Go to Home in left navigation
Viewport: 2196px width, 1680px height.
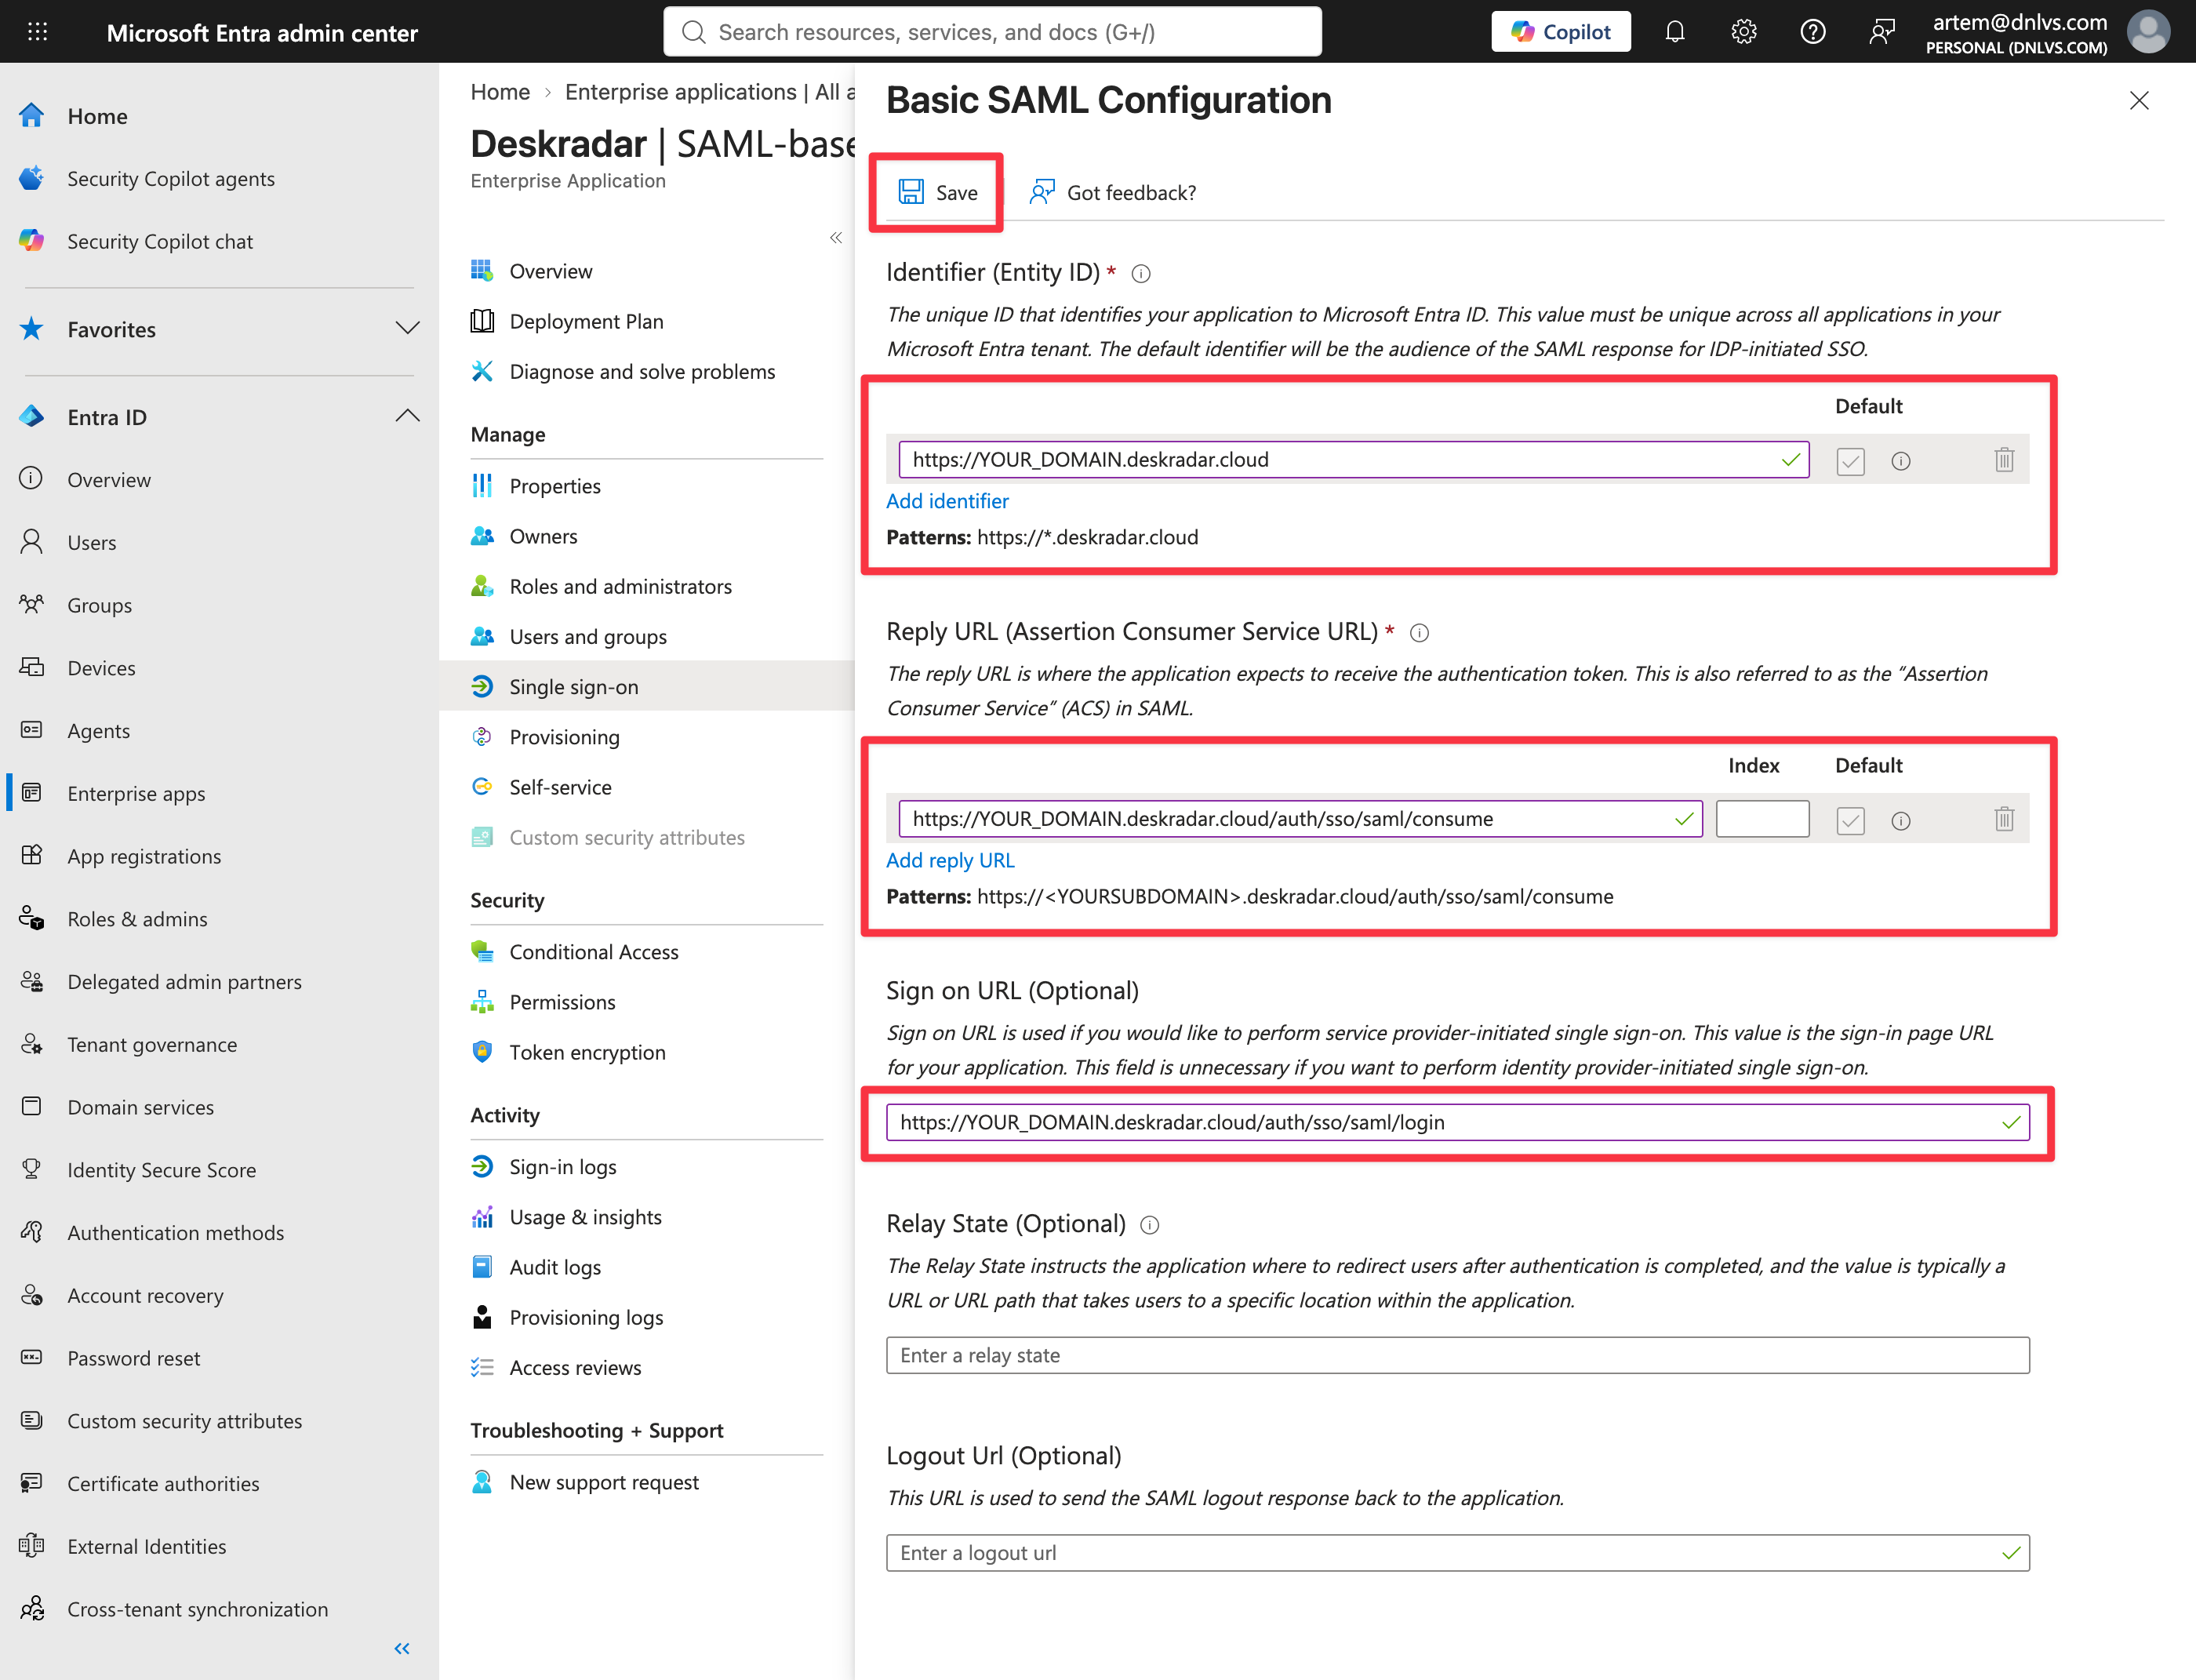(97, 116)
